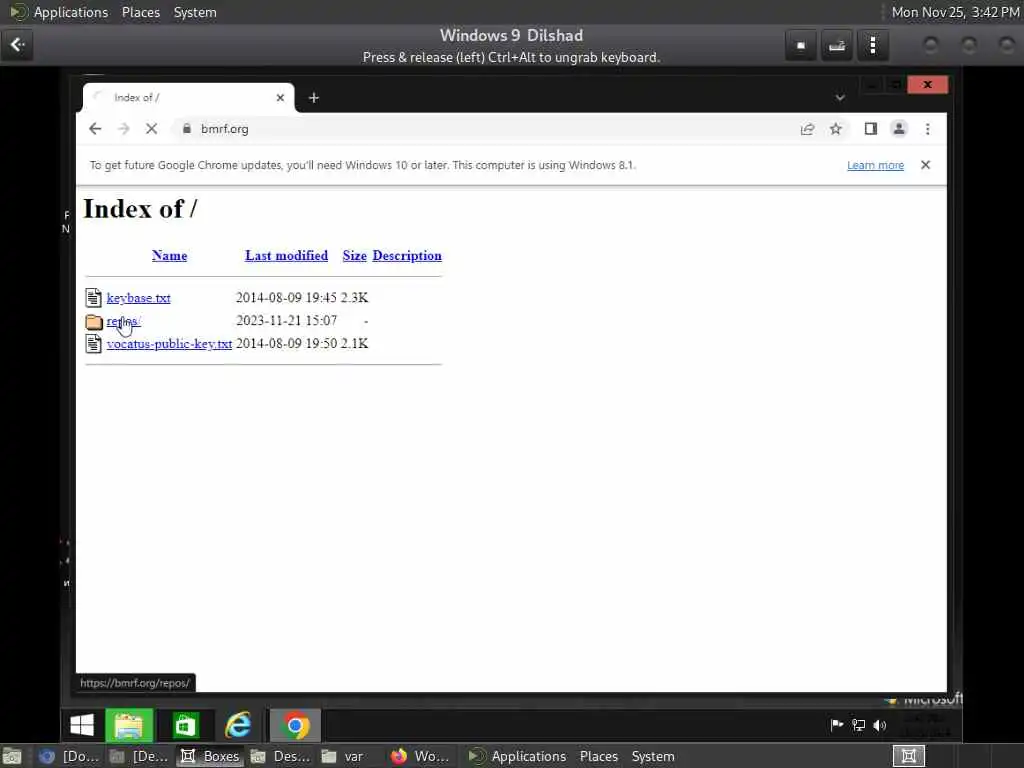Dismiss the Chrome update notice
The image size is (1024, 768).
tap(925, 165)
